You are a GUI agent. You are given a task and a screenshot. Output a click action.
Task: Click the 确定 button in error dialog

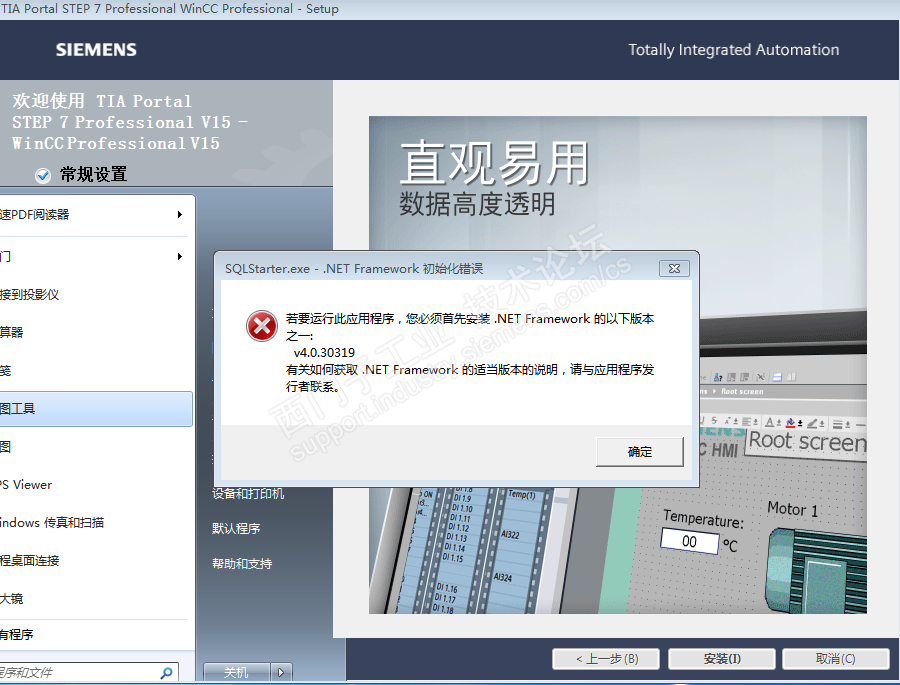coord(639,452)
